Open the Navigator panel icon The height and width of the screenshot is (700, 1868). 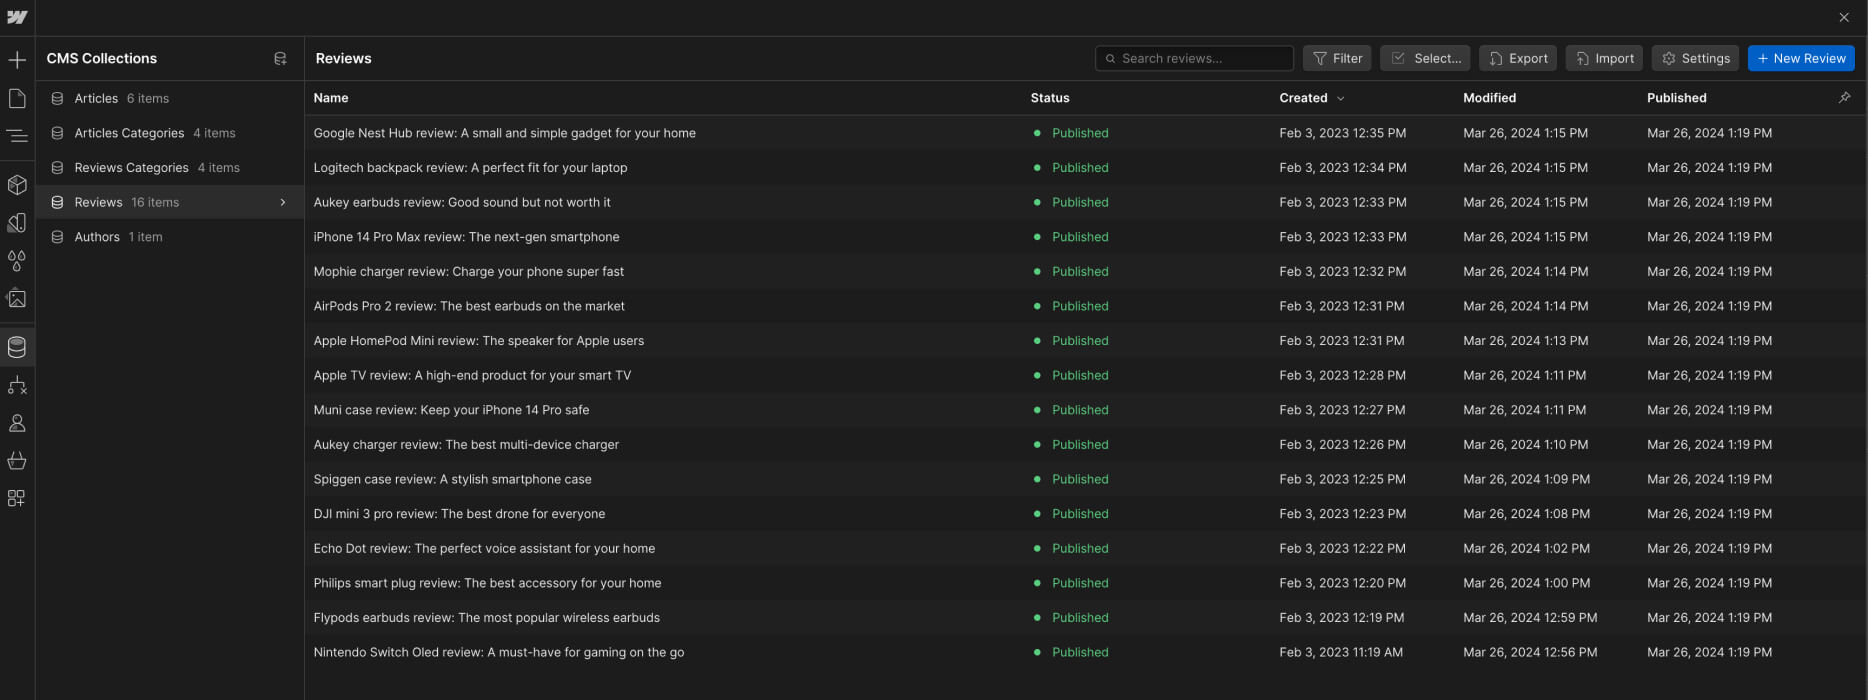tap(17, 135)
